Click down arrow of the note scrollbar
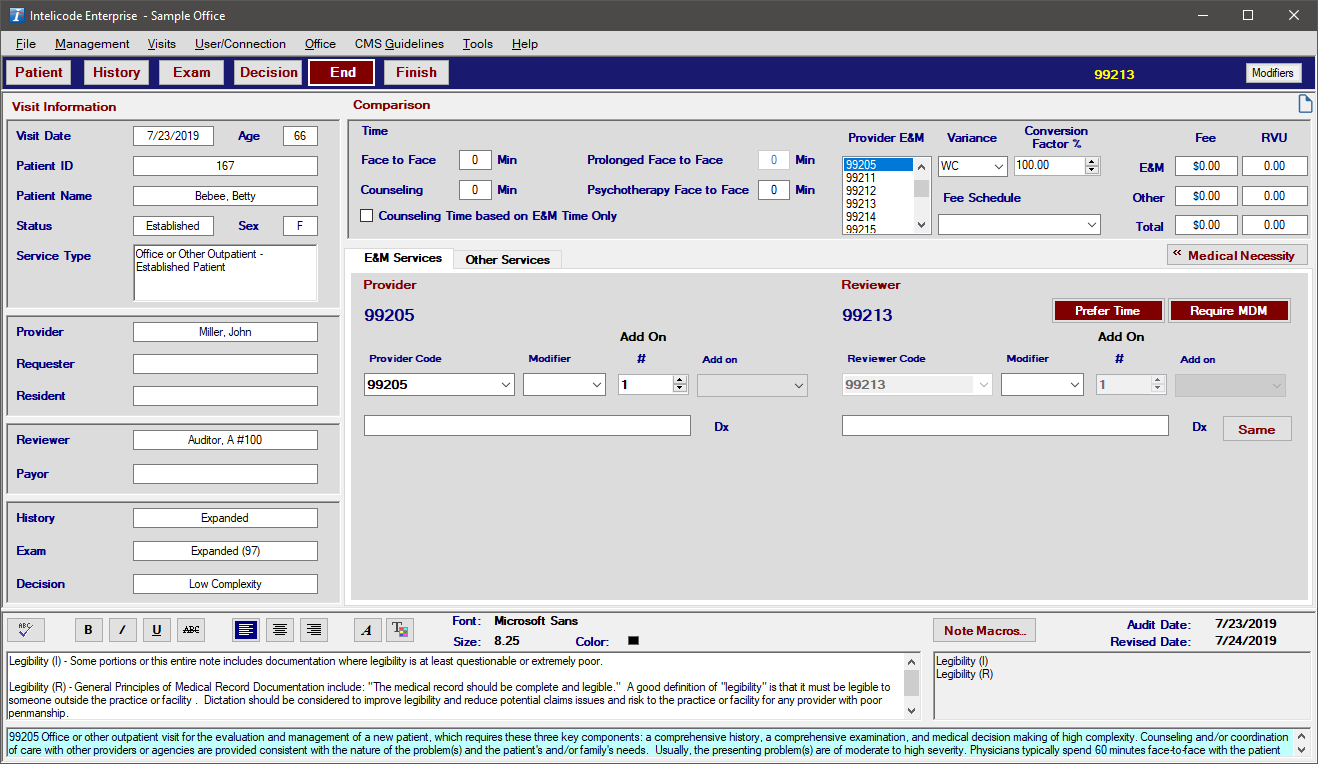Screen dimensions: 1318x764 tap(912, 709)
